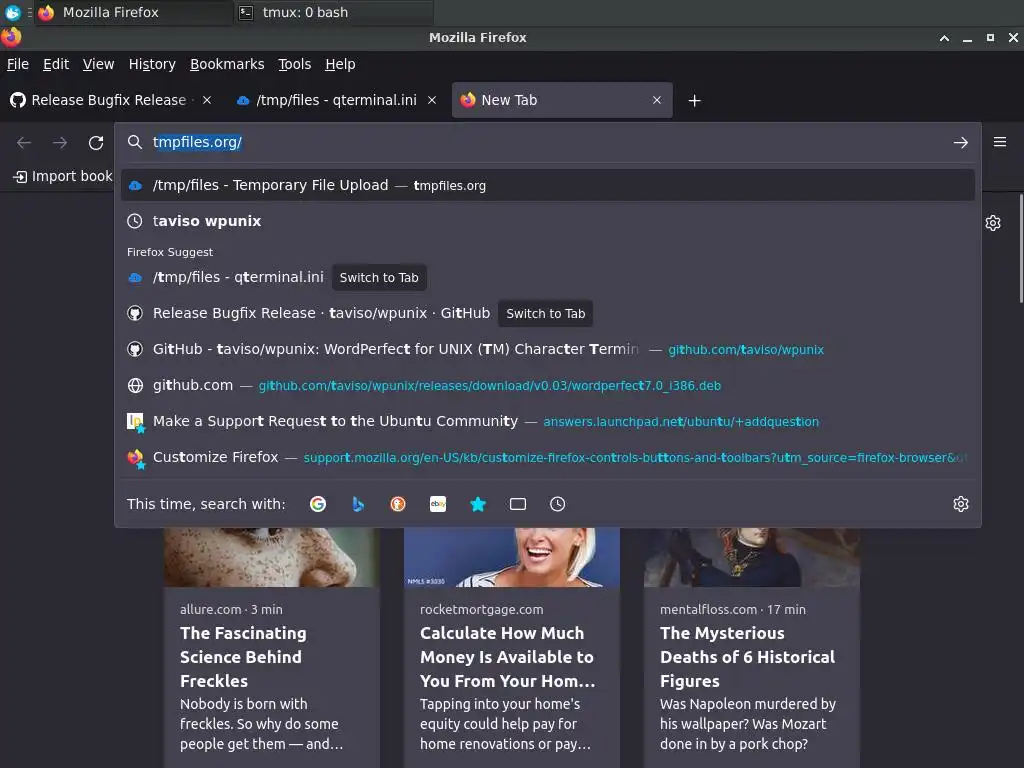Search this time with eBay icon
This screenshot has width=1024, height=768.
[438, 504]
